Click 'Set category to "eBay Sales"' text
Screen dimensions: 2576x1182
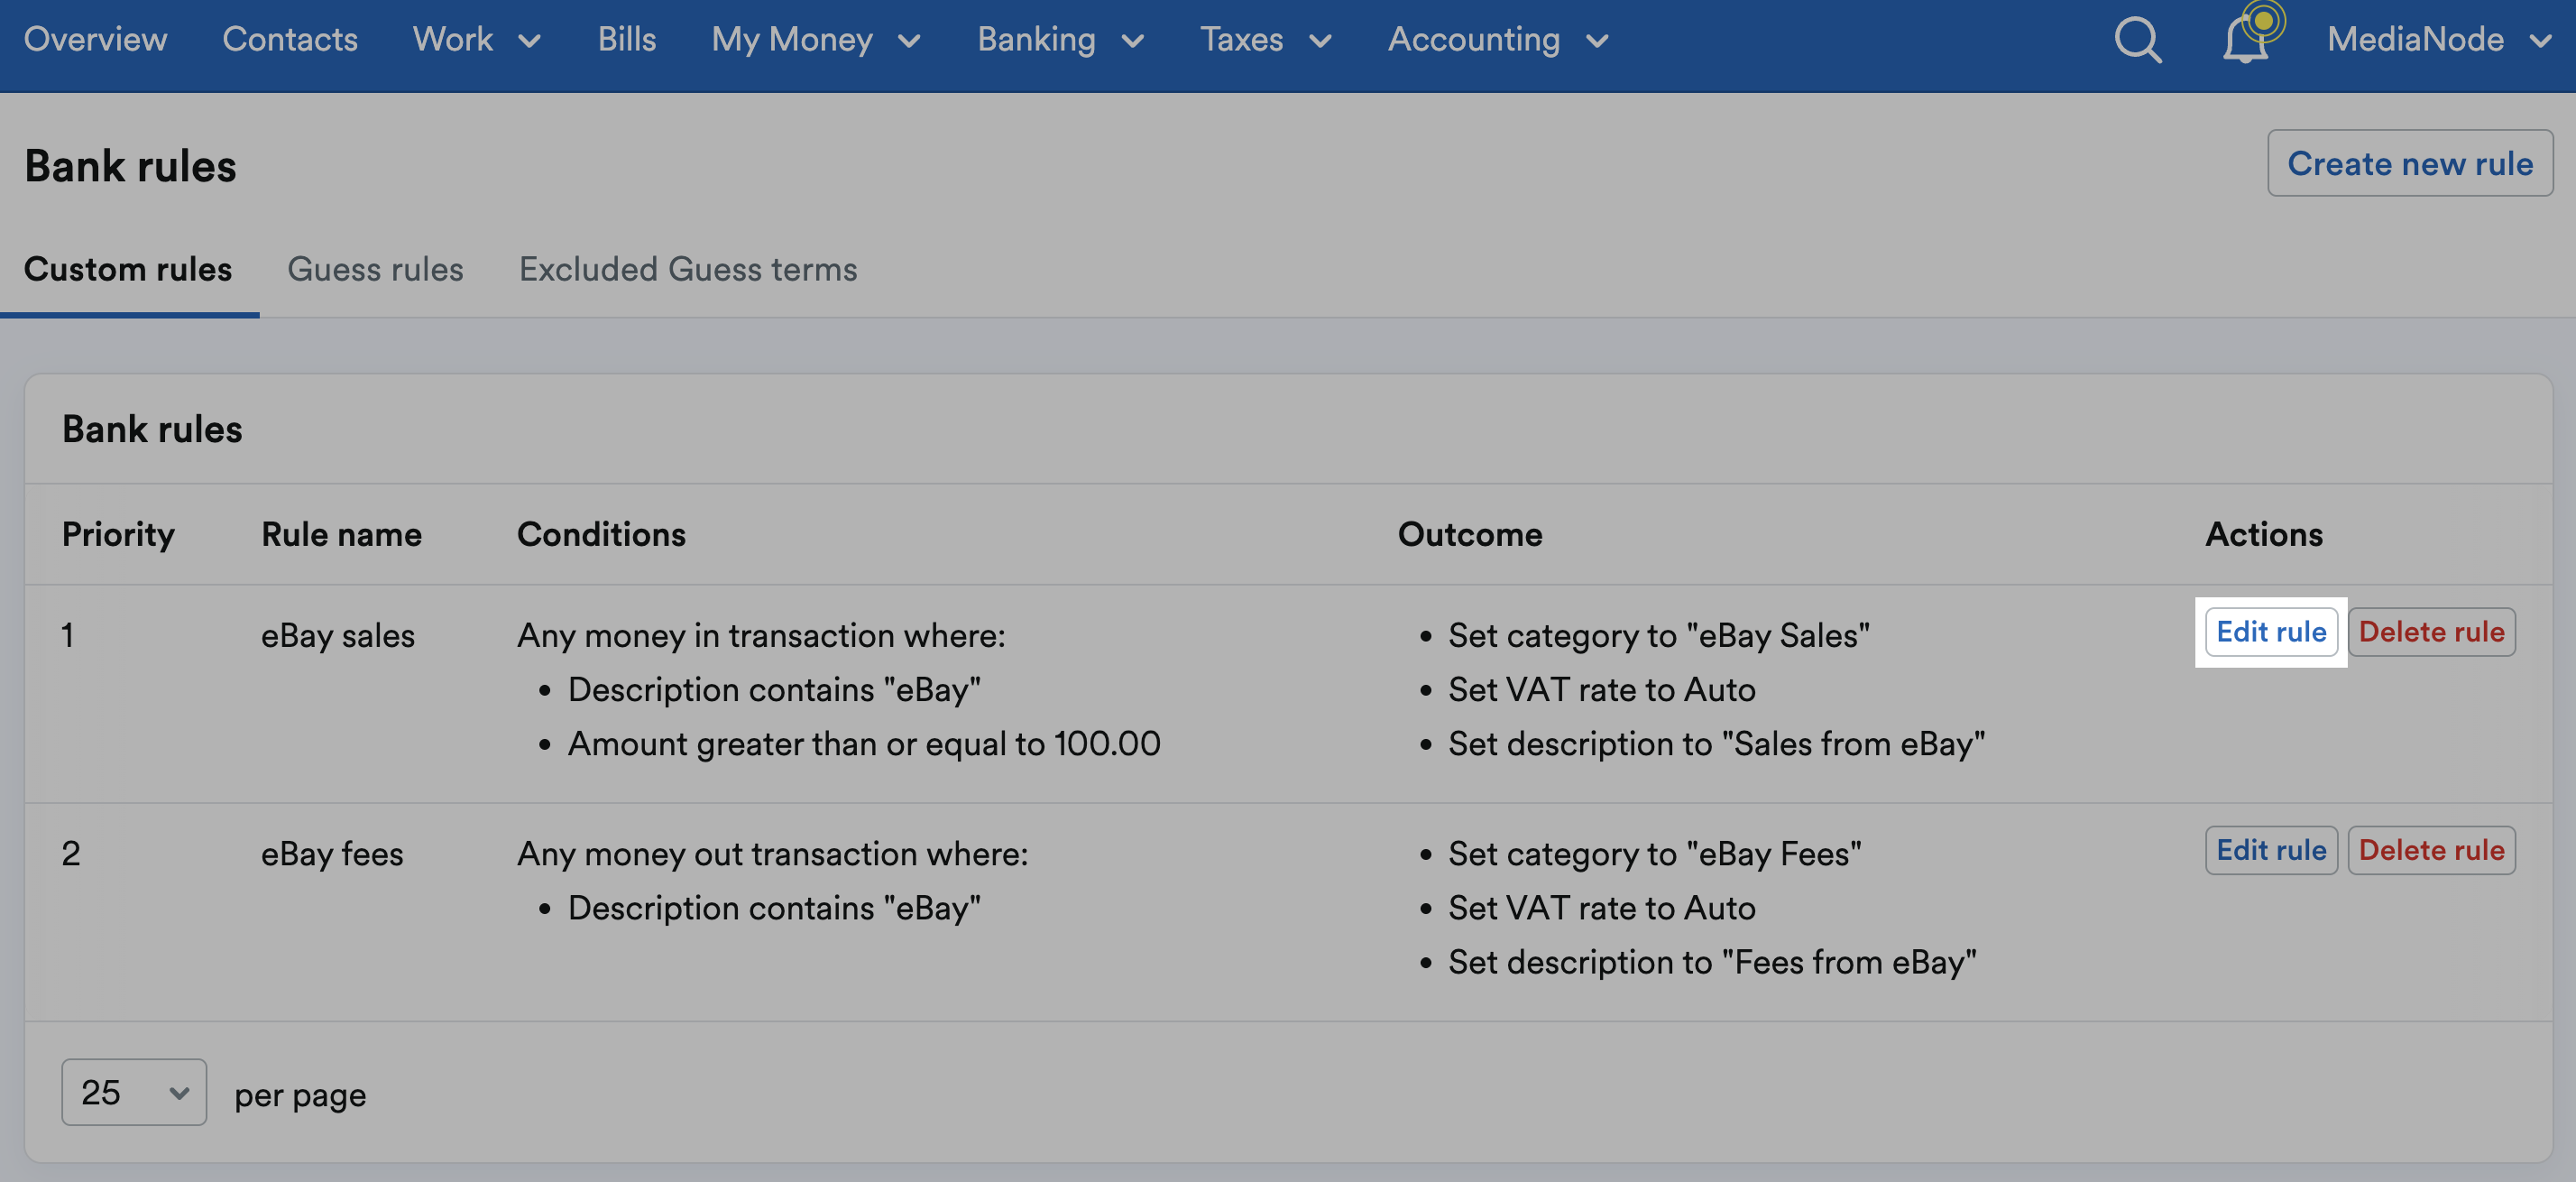point(1659,635)
